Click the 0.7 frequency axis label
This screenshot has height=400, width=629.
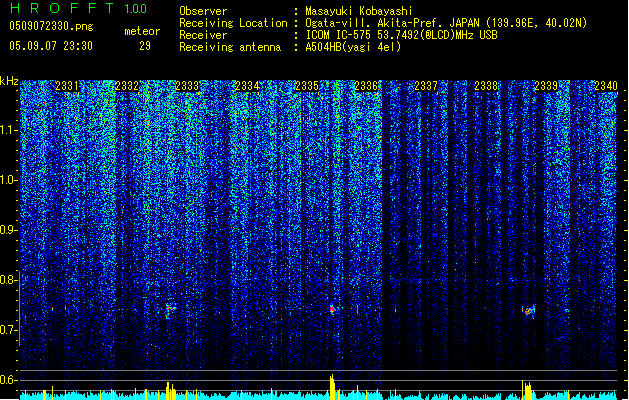[x=8, y=330]
